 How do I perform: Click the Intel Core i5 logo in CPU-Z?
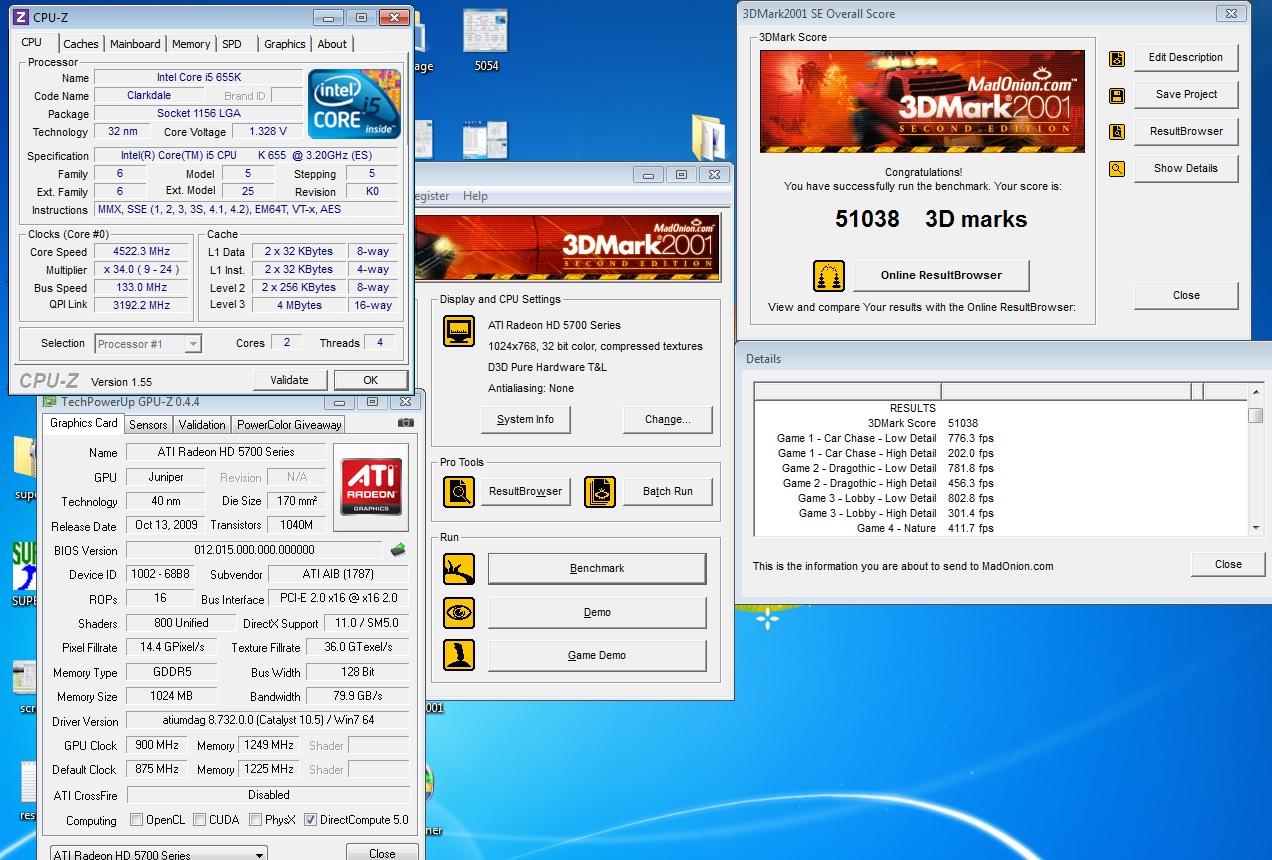tap(354, 104)
